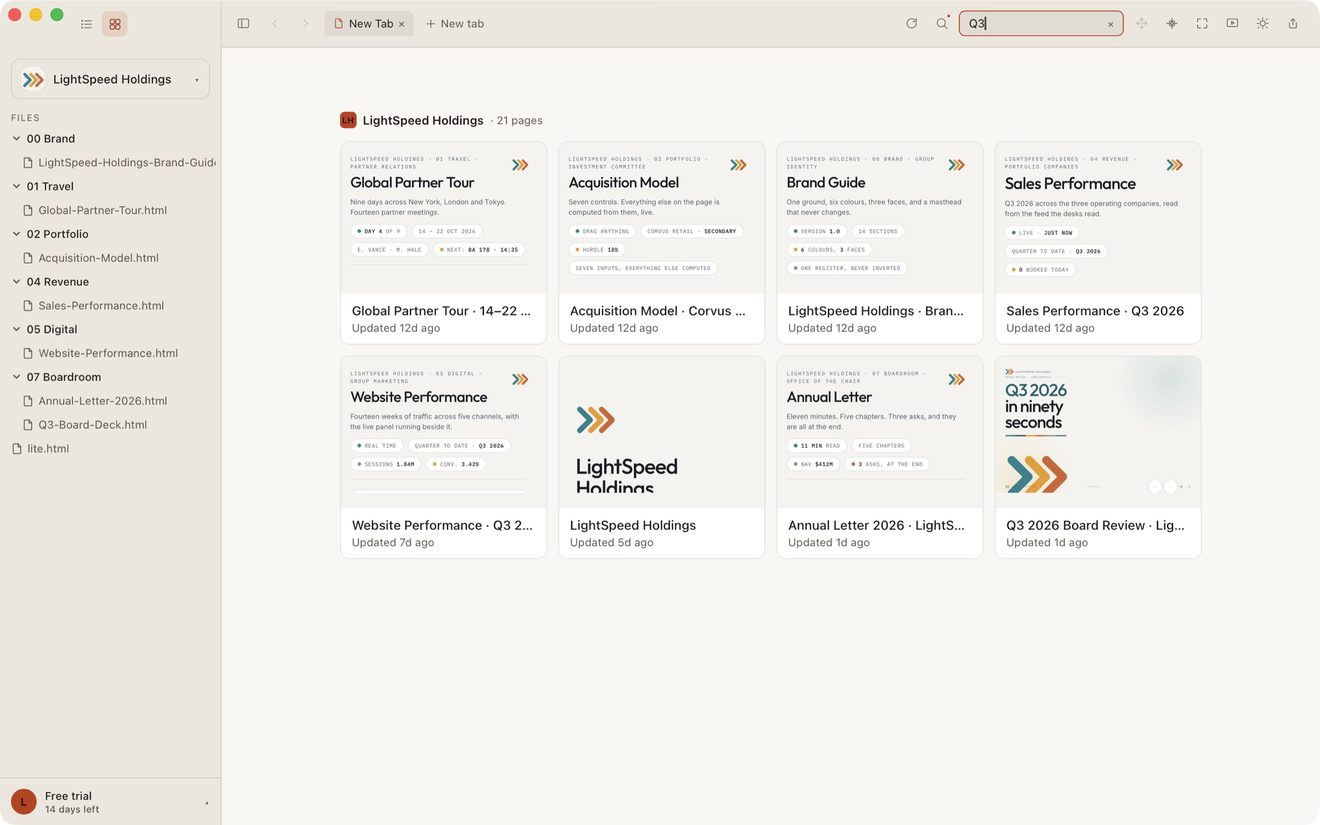Select Sales-Performance.html file
The image size is (1320, 825).
click(101, 306)
